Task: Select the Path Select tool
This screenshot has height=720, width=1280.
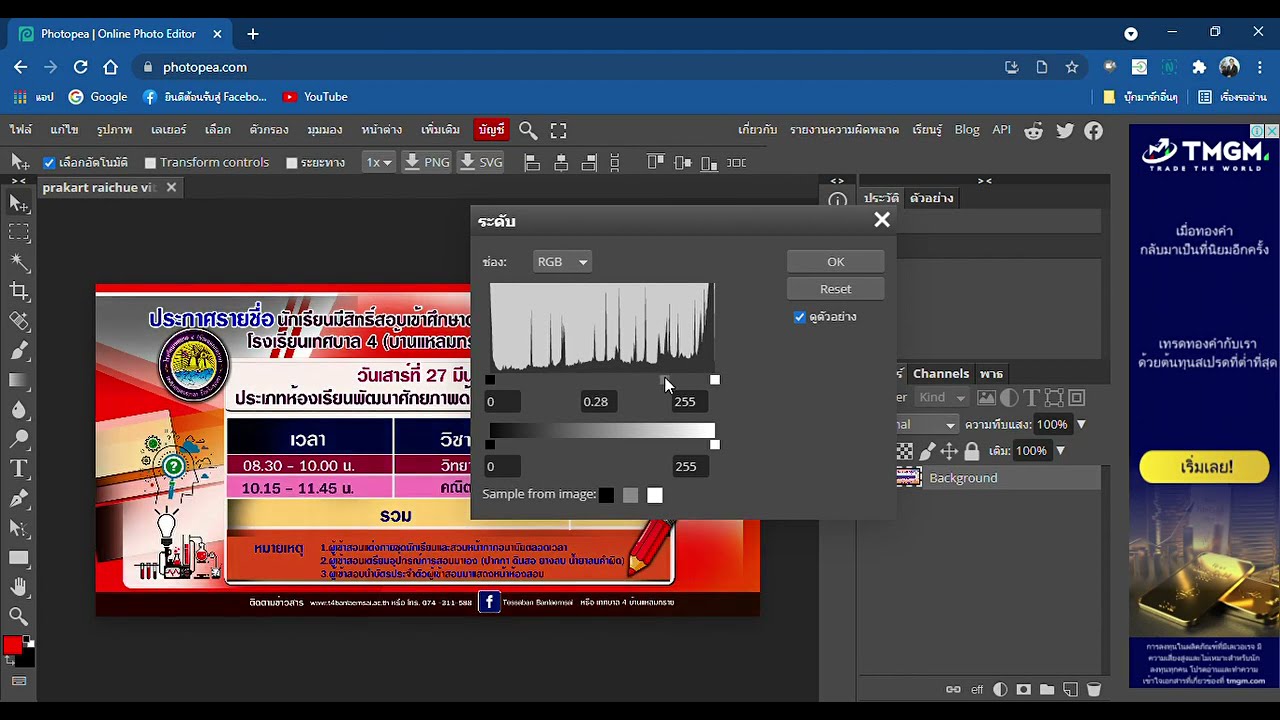Action: (19, 528)
